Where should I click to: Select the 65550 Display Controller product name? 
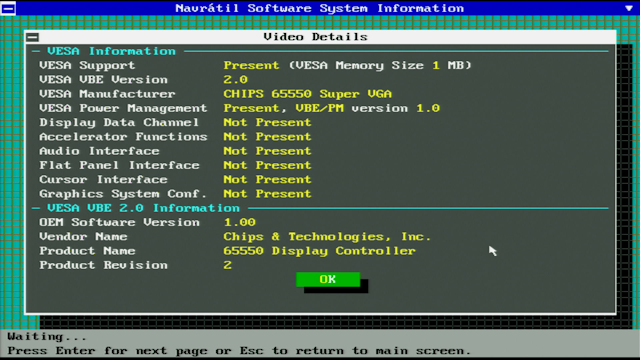pos(319,251)
